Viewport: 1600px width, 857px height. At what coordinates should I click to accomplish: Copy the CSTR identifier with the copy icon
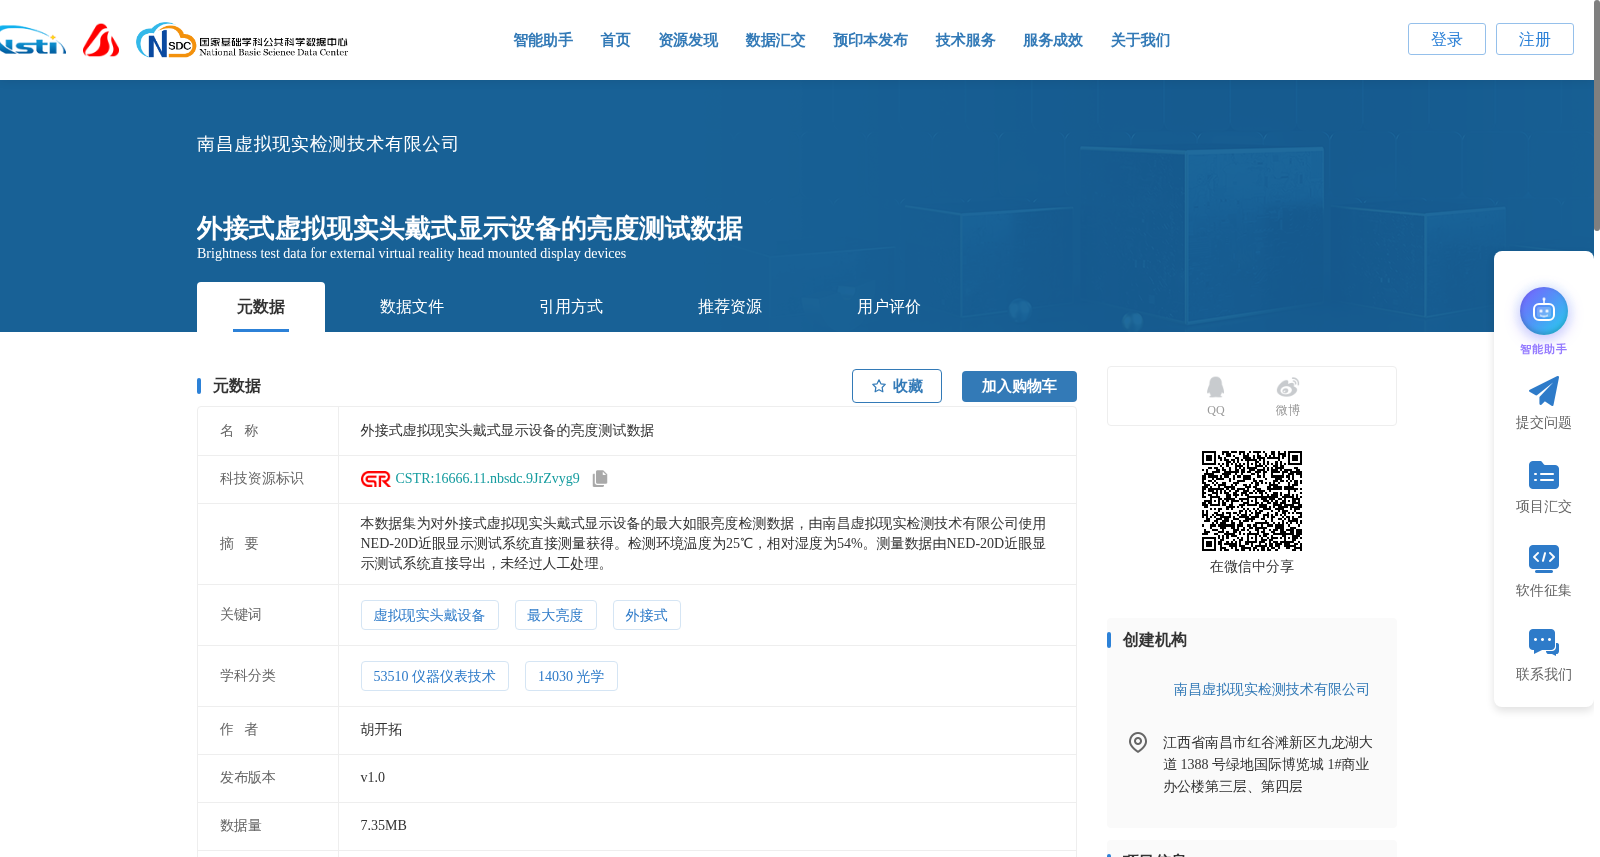tap(600, 479)
